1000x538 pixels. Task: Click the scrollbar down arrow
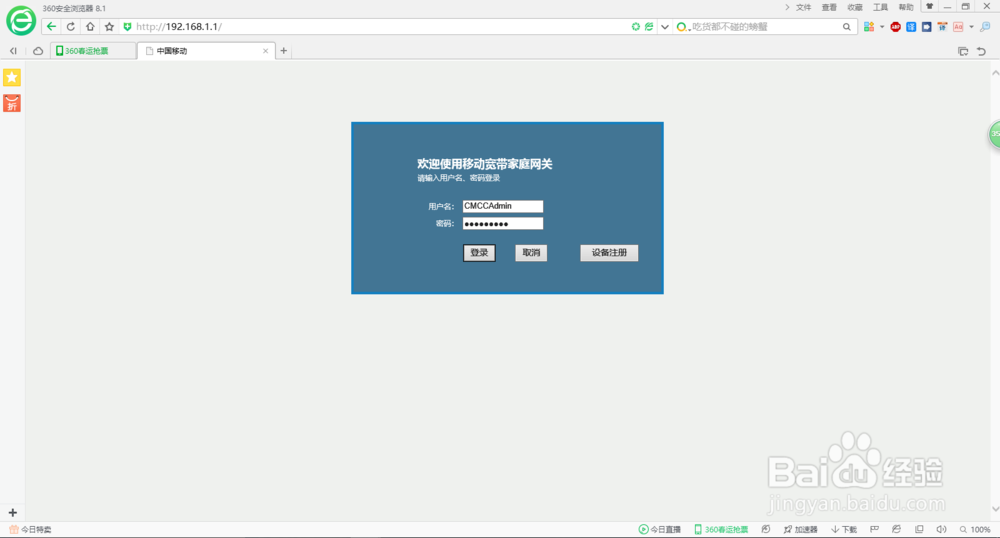(x=995, y=509)
